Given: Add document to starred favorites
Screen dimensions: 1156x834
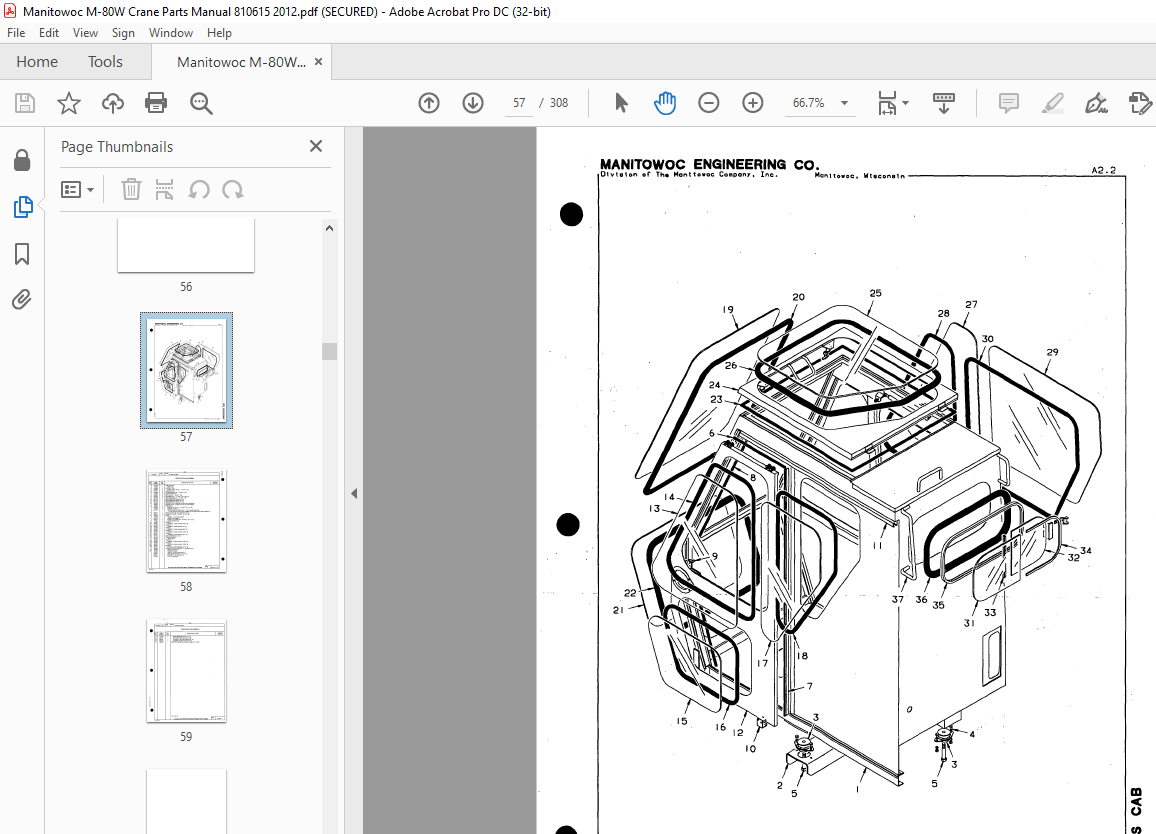Looking at the screenshot, I should pos(69,103).
